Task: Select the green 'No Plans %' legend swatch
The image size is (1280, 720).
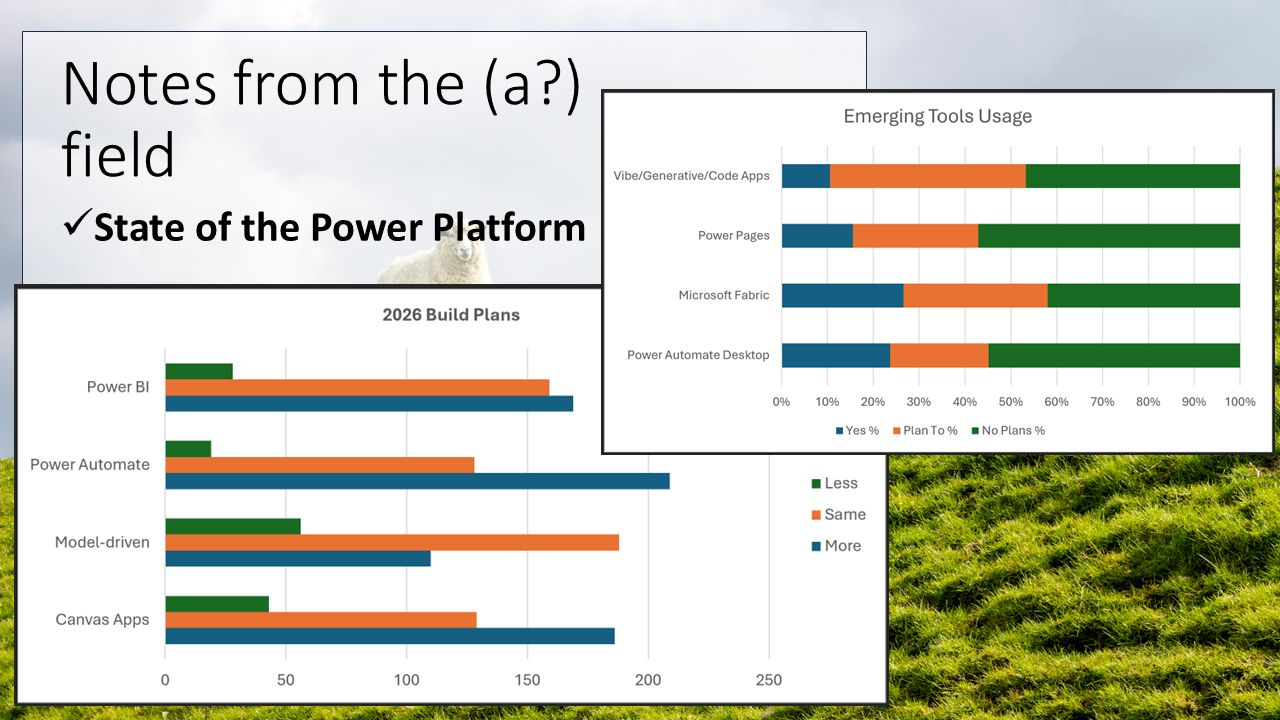Action: point(975,431)
